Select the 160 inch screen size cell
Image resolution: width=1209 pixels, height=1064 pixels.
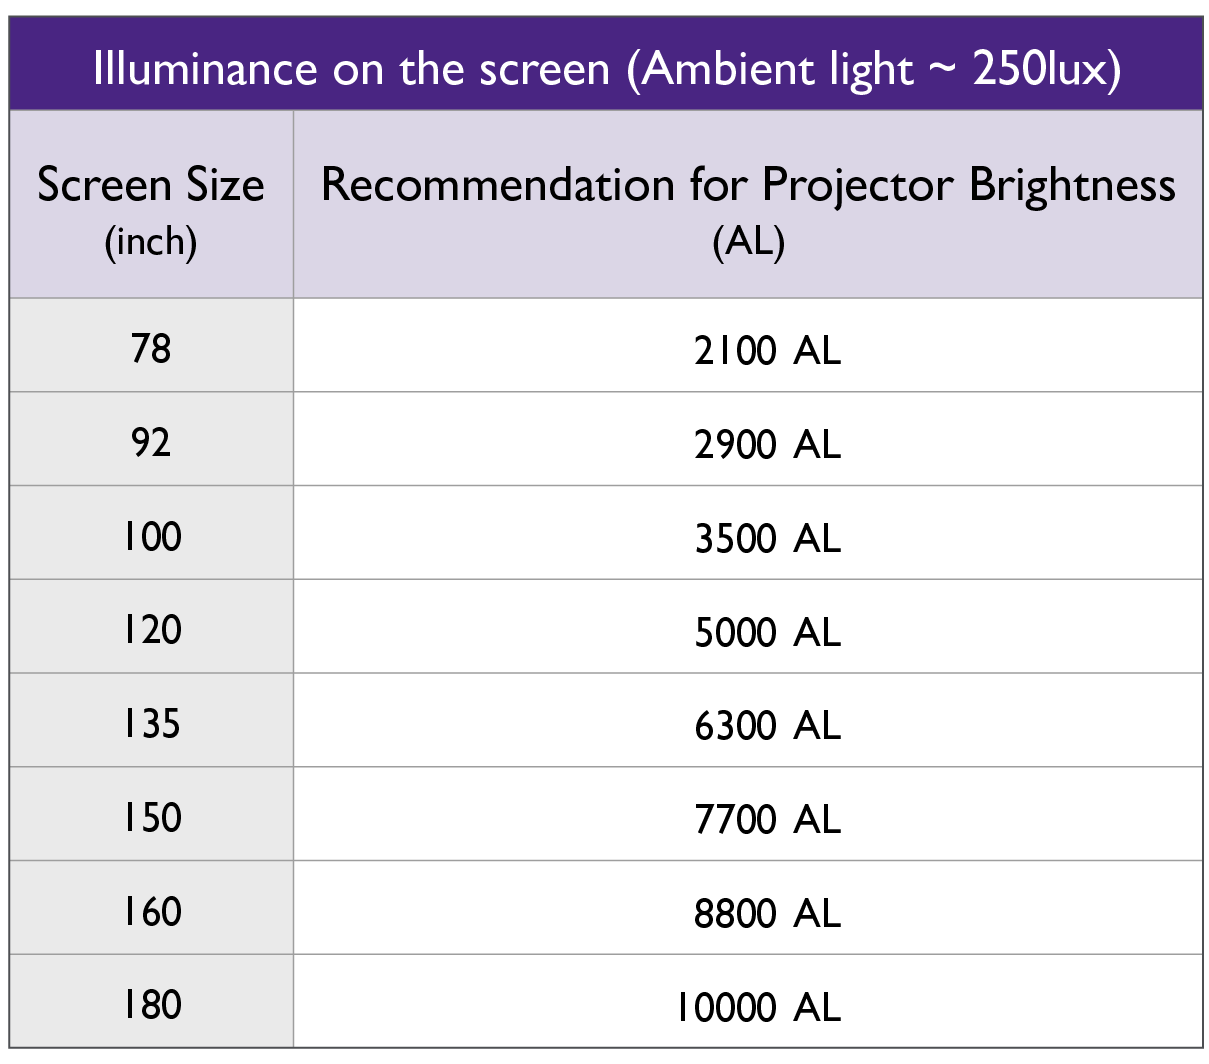[151, 911]
